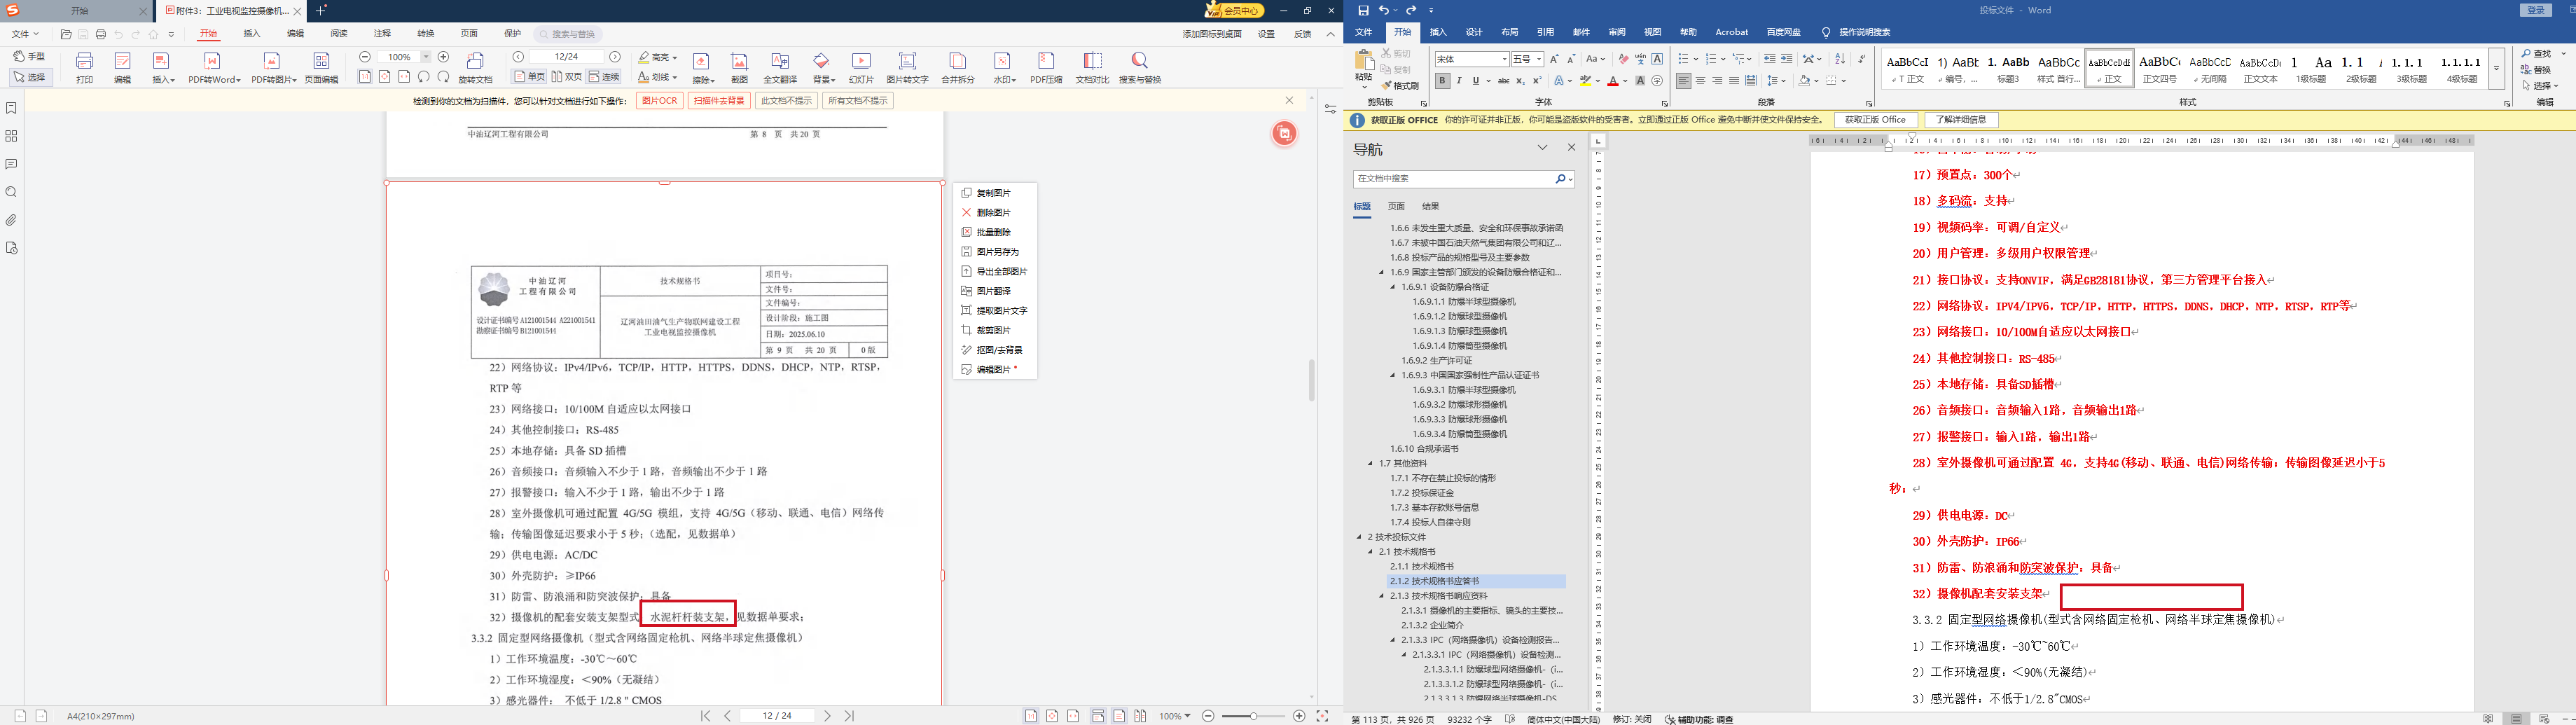Toggle Bold formatting in Word ribbon

(x=1442, y=81)
